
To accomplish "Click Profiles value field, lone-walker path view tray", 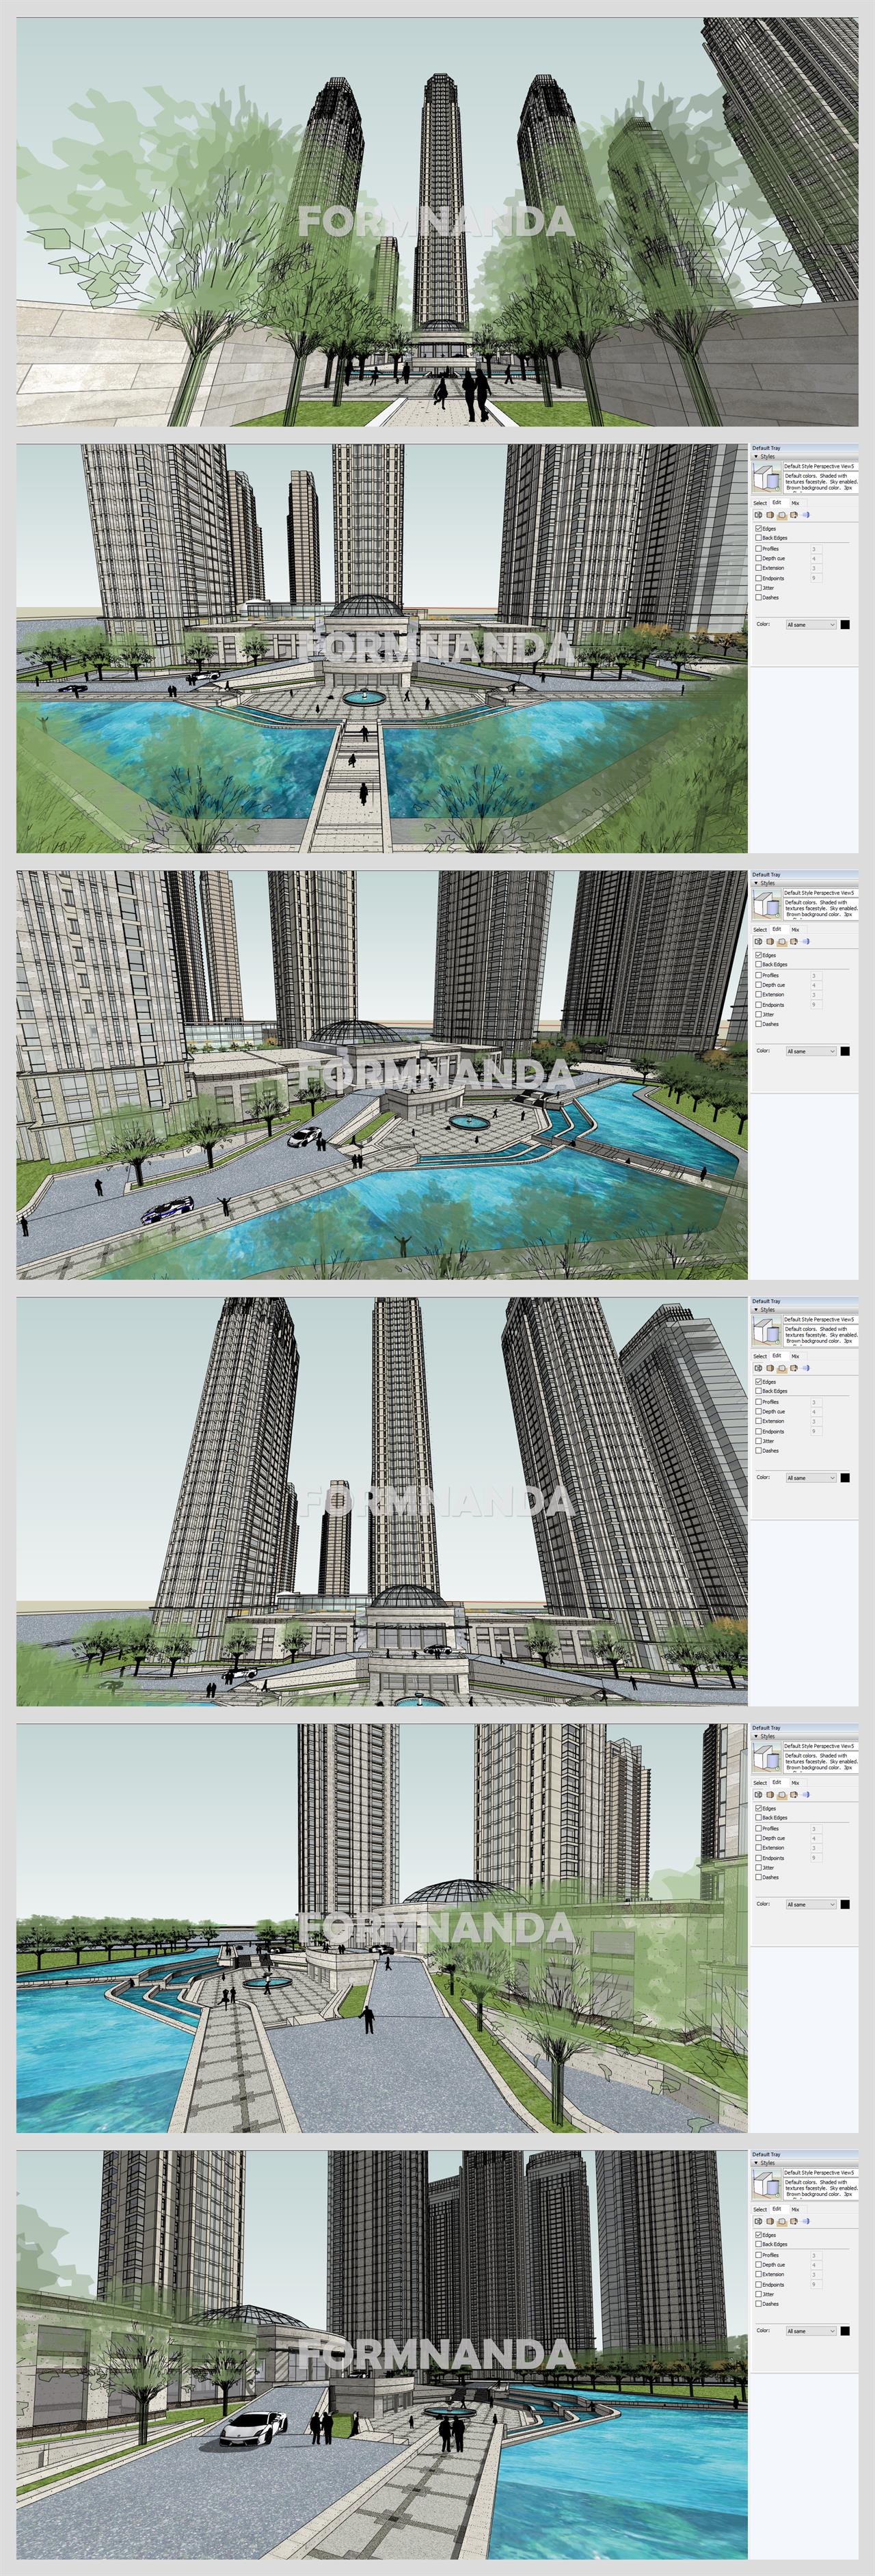I will pos(816,1829).
